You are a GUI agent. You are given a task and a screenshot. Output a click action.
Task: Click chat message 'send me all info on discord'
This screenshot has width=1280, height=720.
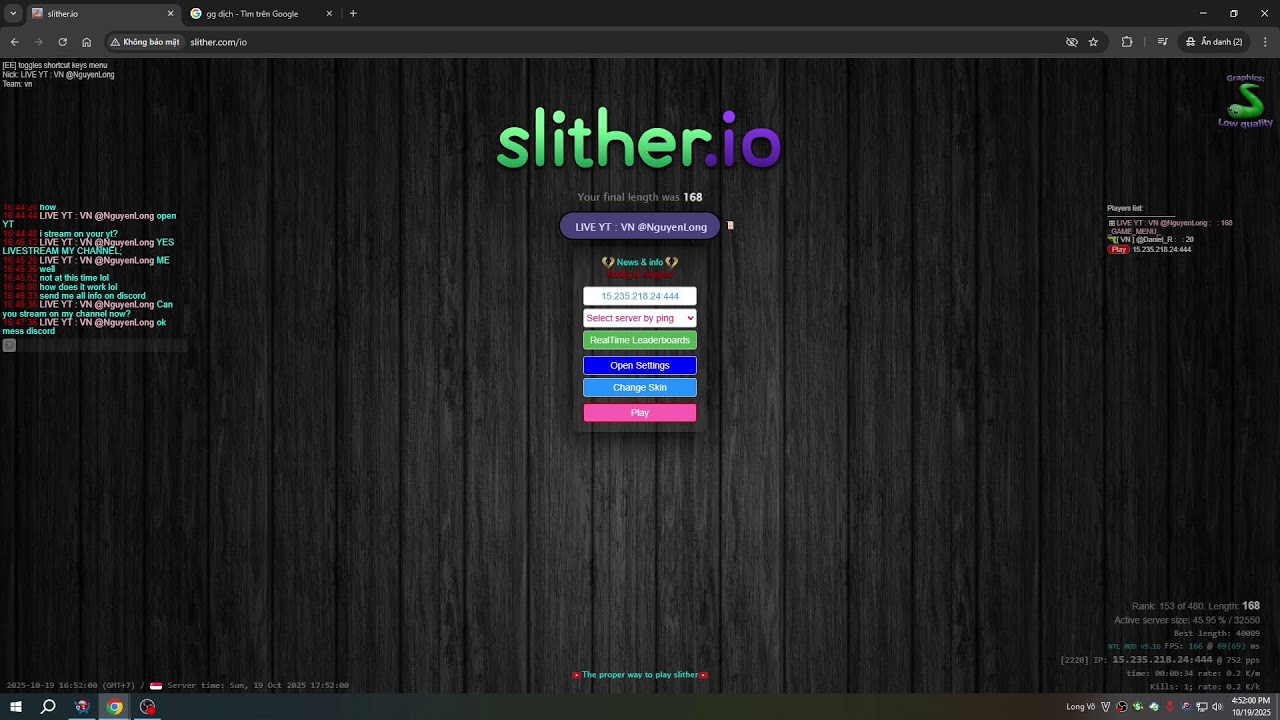[x=92, y=296]
